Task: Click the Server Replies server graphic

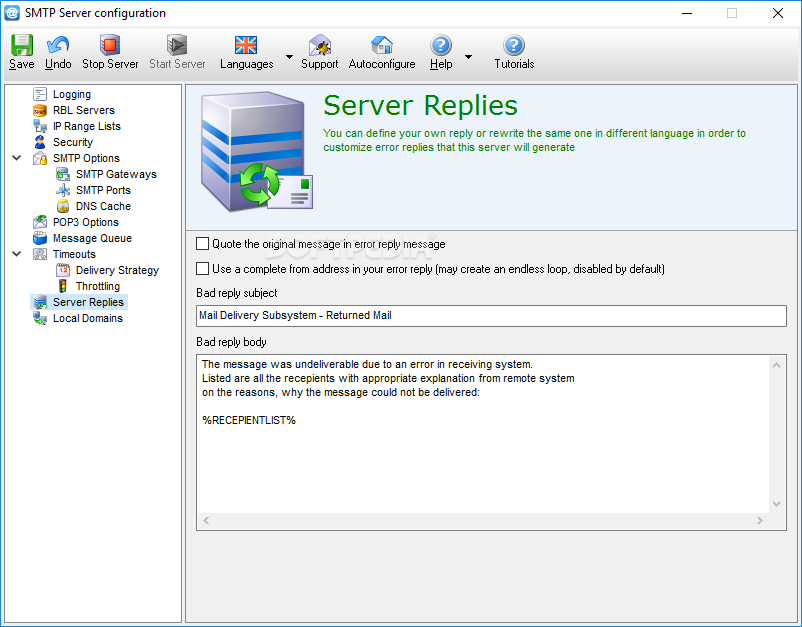Action: click(x=257, y=151)
